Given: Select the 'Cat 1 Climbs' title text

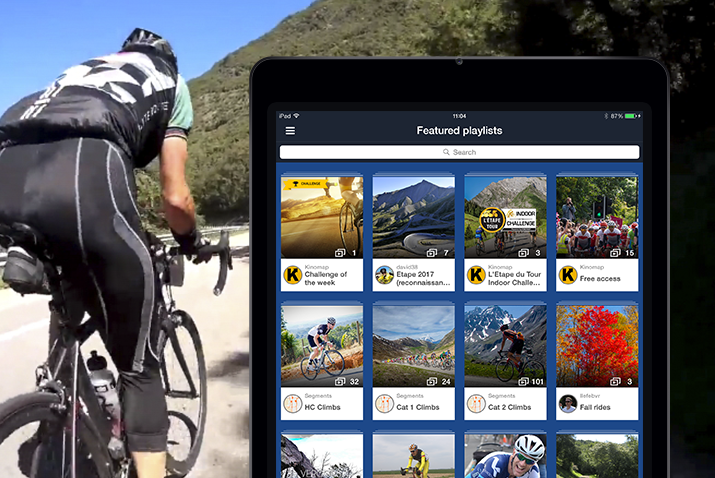Looking at the screenshot, I should point(418,407).
